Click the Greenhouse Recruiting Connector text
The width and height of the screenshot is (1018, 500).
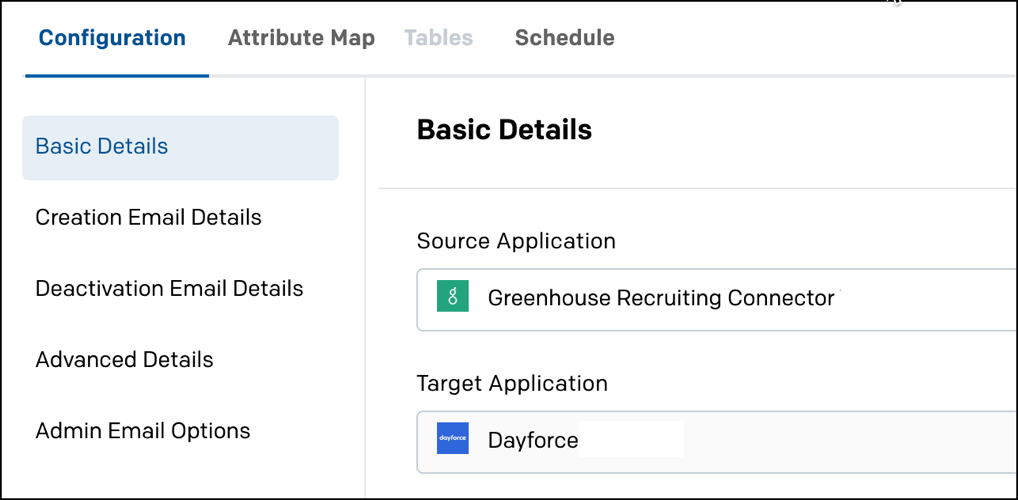661,298
